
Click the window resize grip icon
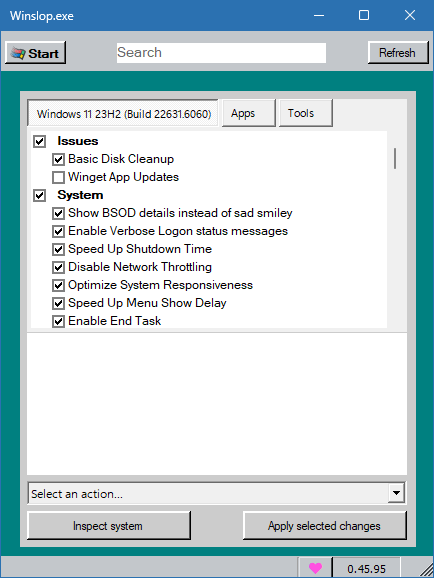pos(427,570)
